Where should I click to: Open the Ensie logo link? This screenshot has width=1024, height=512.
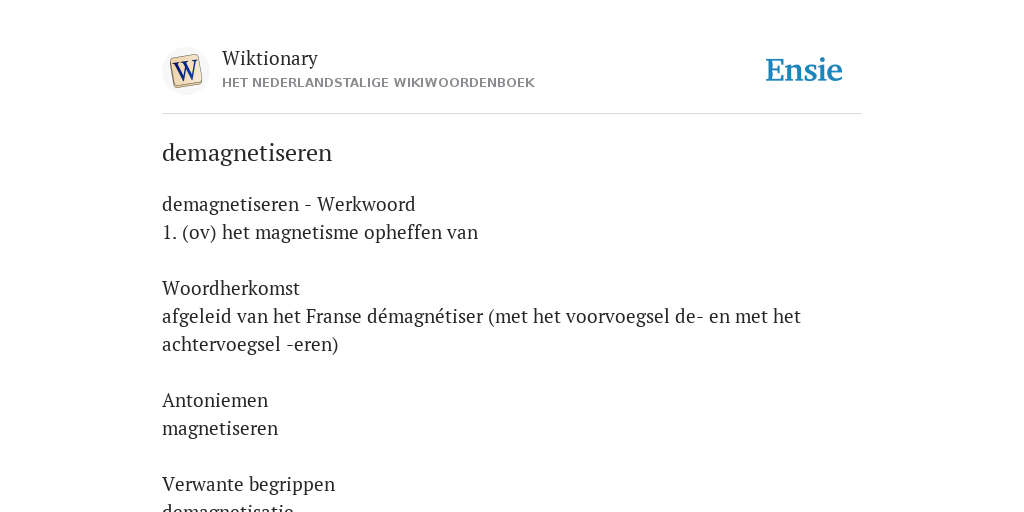(x=804, y=70)
